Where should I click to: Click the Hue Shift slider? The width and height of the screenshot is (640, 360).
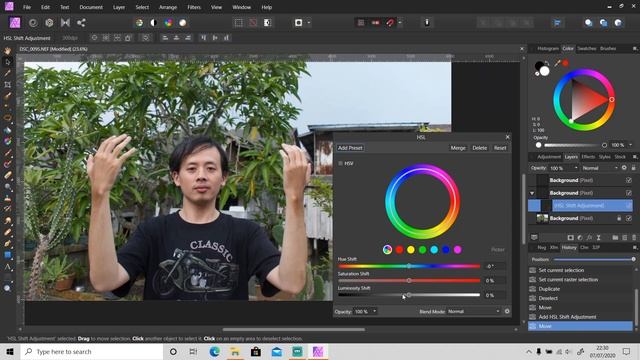(x=409, y=266)
